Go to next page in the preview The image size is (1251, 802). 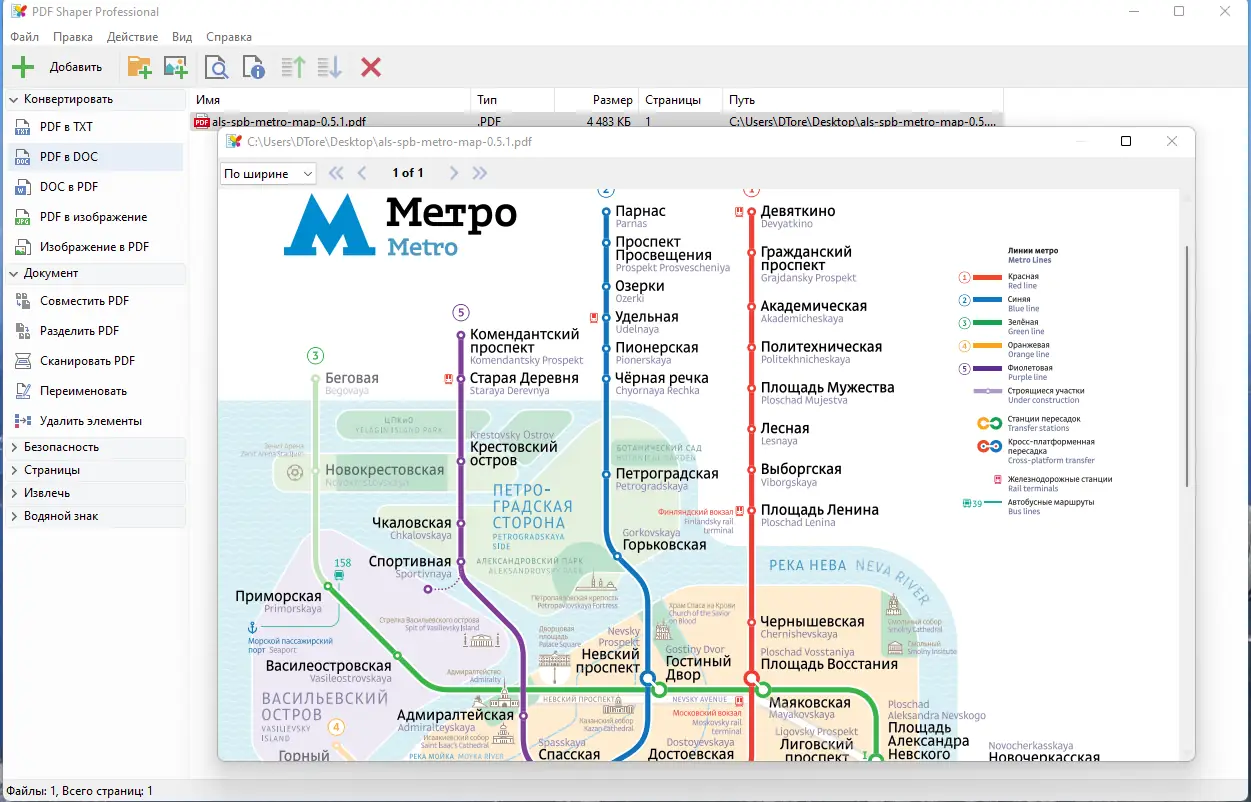pos(454,173)
